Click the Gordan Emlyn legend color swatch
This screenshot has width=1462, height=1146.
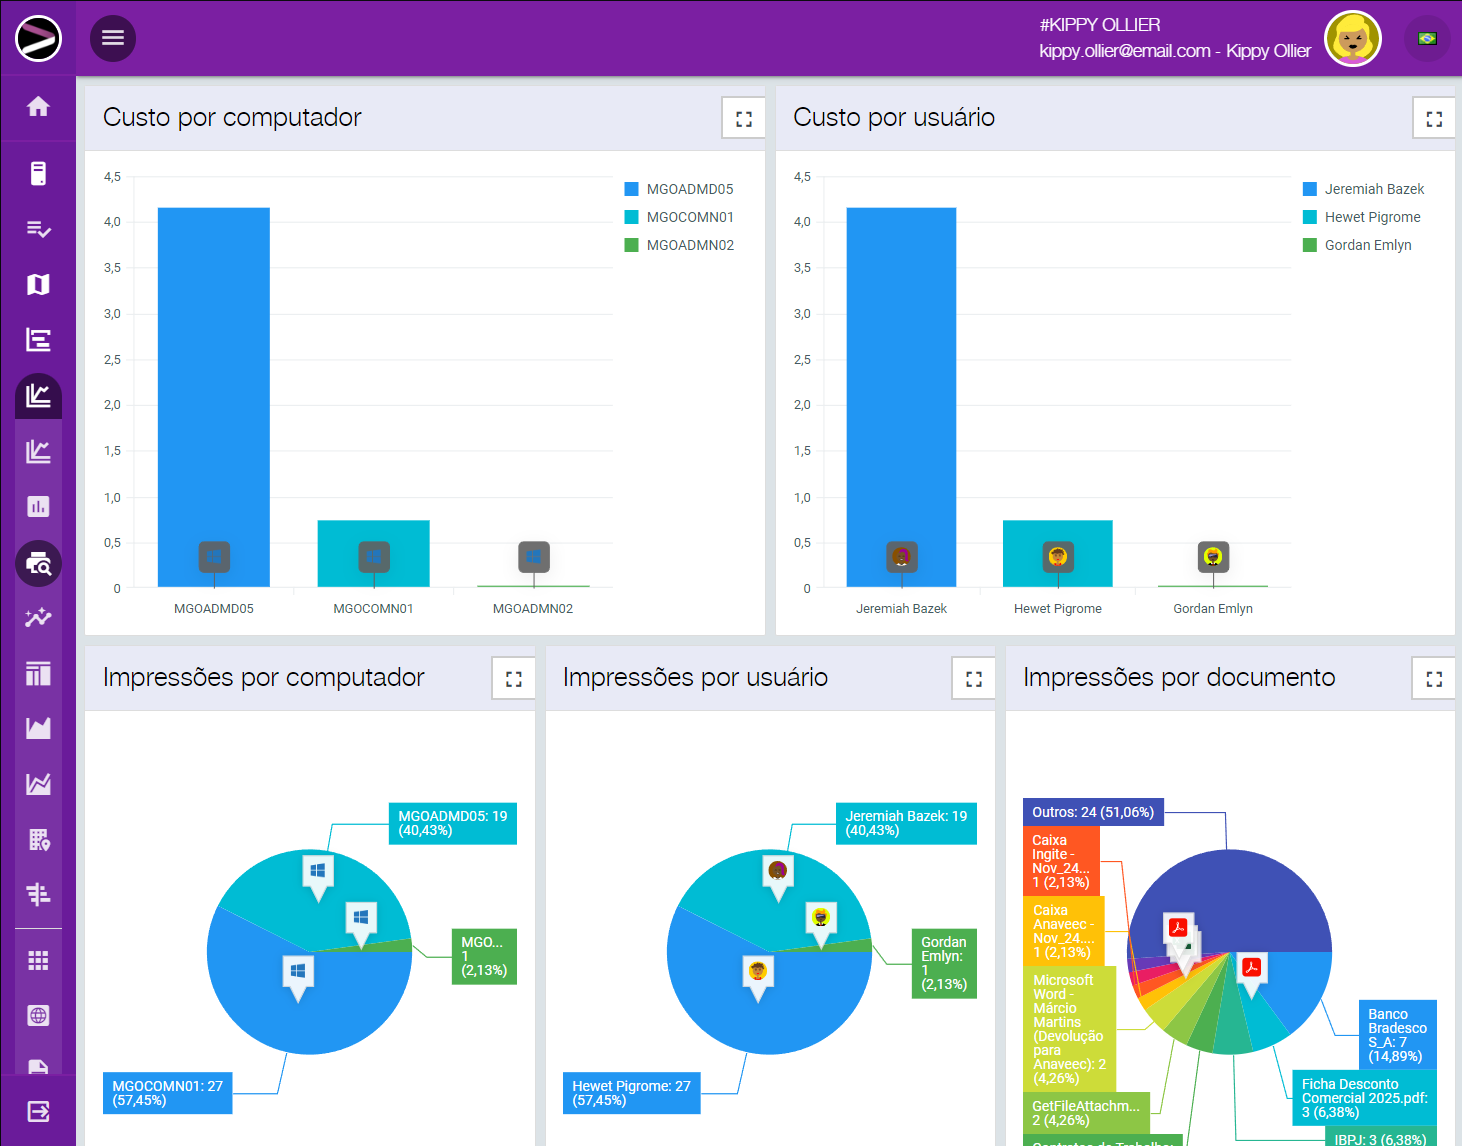[1310, 245]
